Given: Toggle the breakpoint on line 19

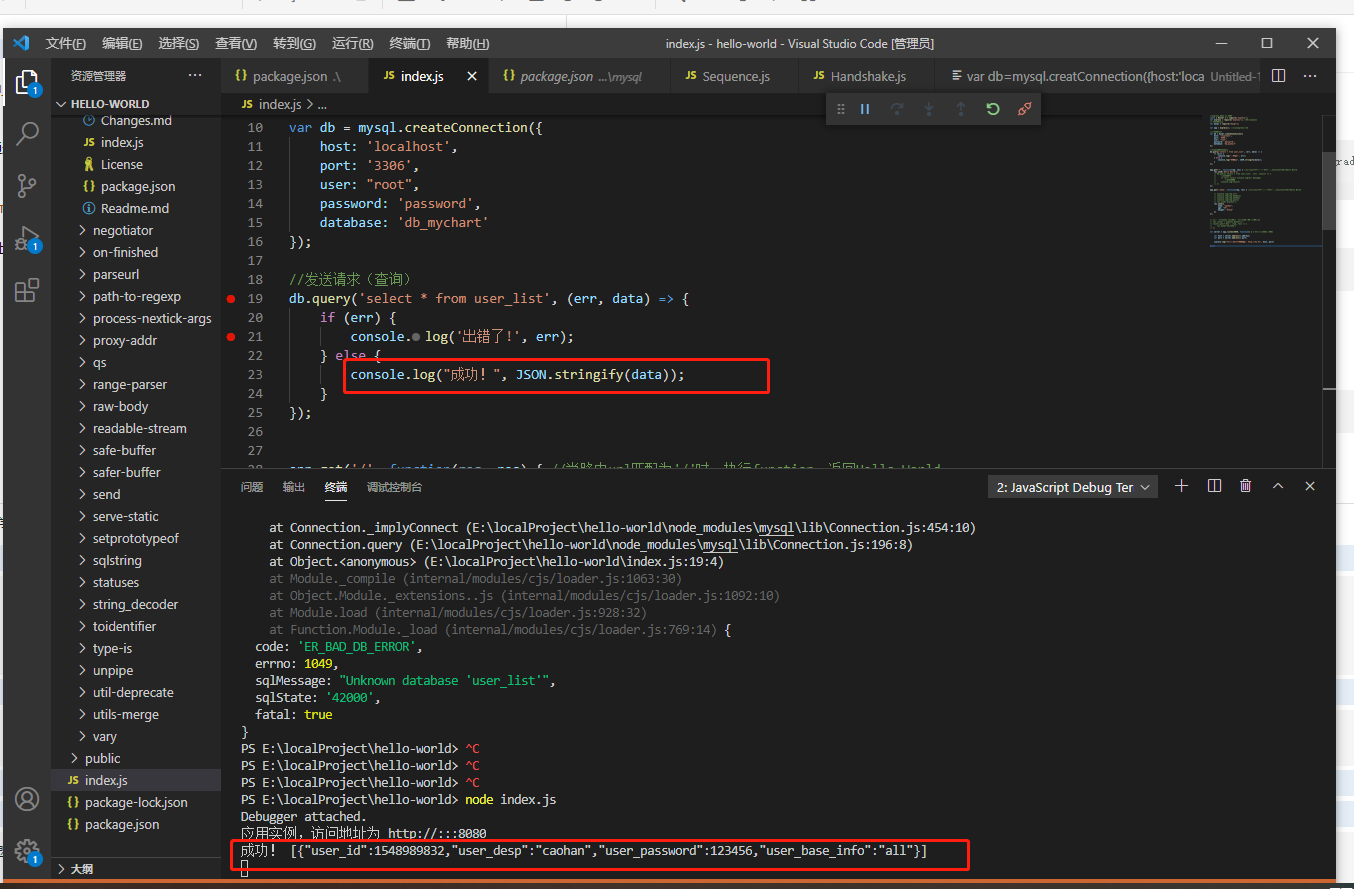Looking at the screenshot, I should pyautogui.click(x=231, y=299).
